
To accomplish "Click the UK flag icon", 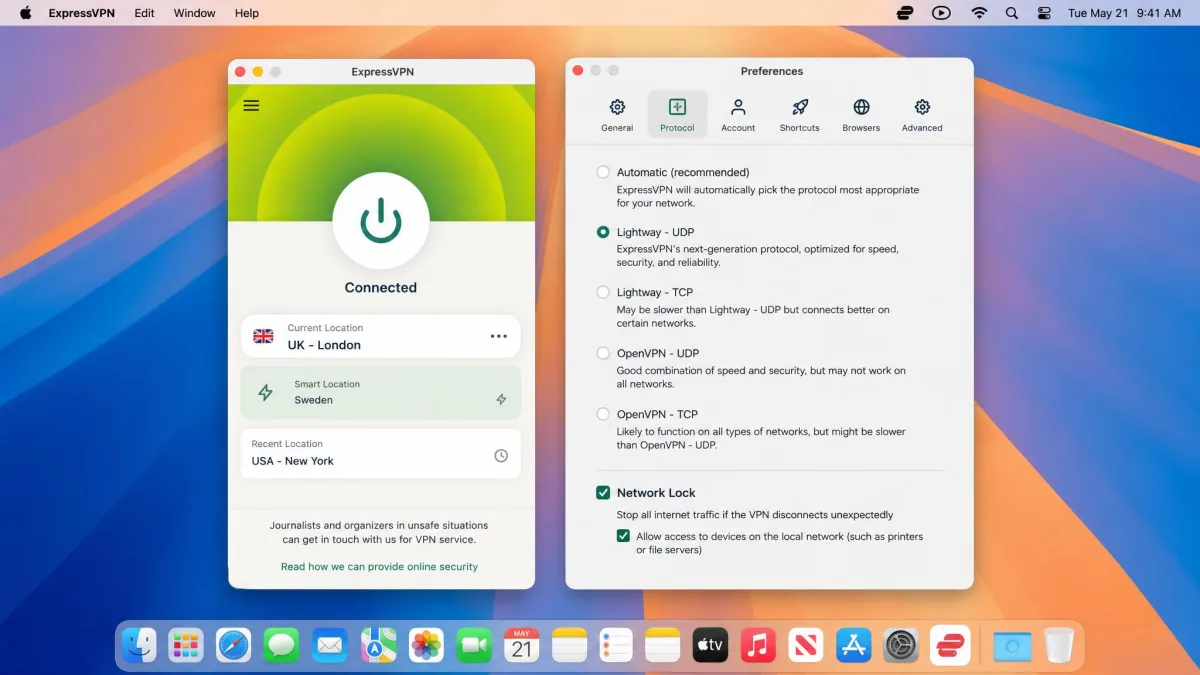I will (x=263, y=336).
